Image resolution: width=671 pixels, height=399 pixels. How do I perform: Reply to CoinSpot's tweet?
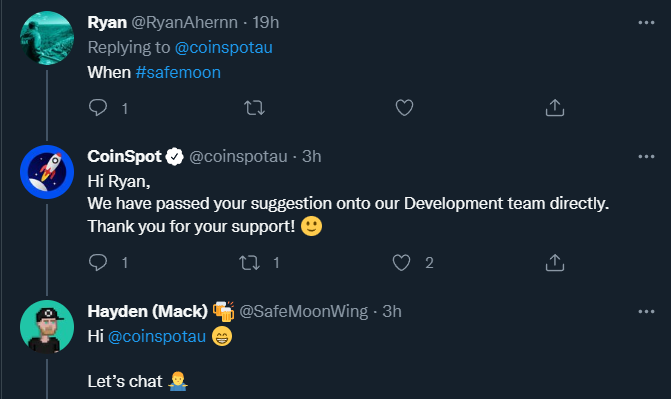(98, 262)
